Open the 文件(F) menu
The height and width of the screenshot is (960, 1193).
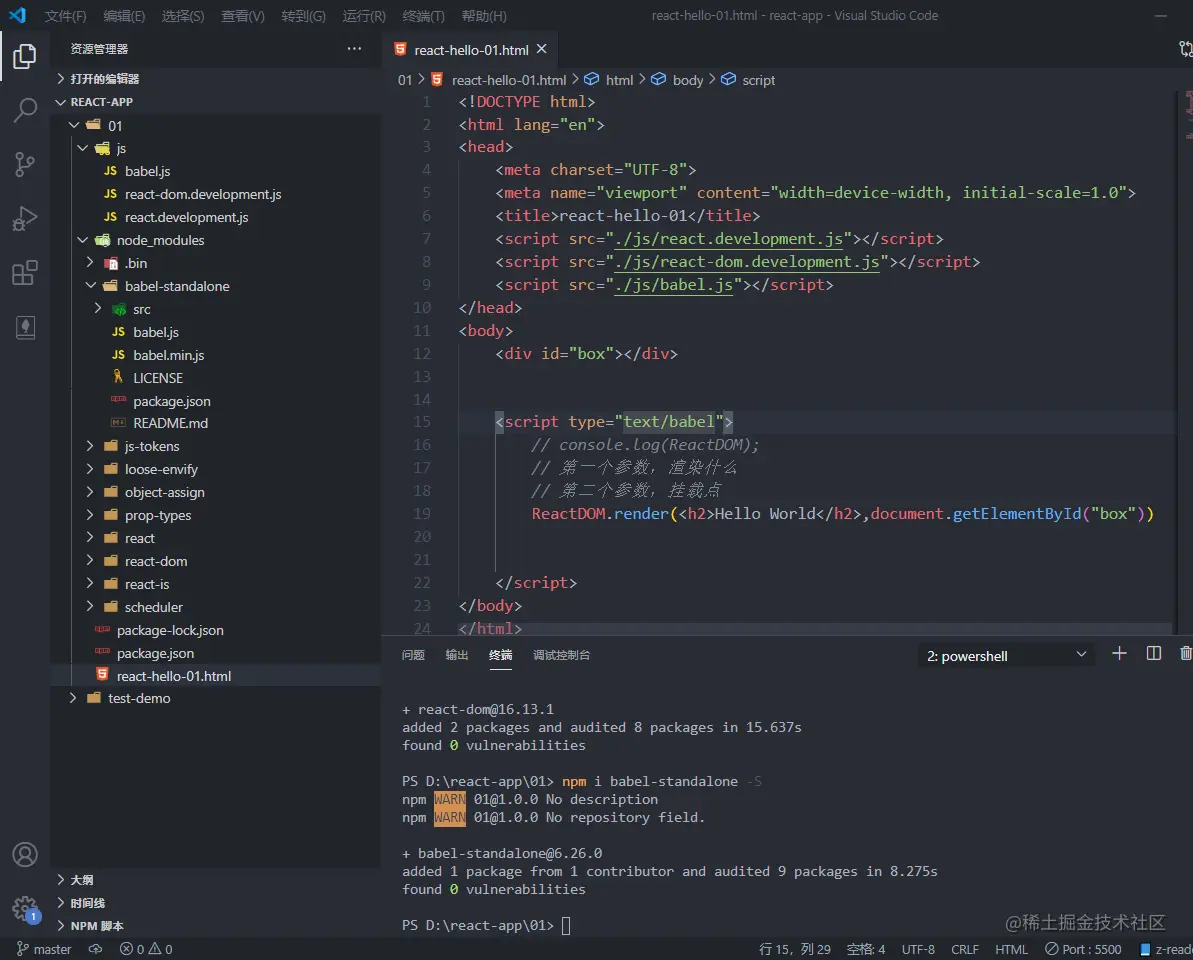coord(65,16)
